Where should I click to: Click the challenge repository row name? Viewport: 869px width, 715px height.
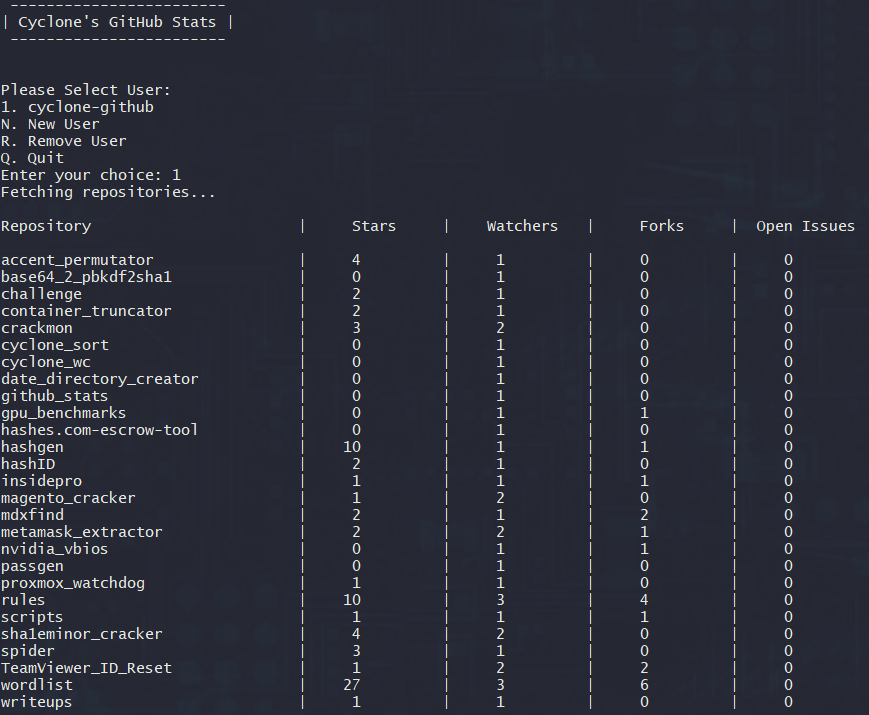tap(42, 294)
